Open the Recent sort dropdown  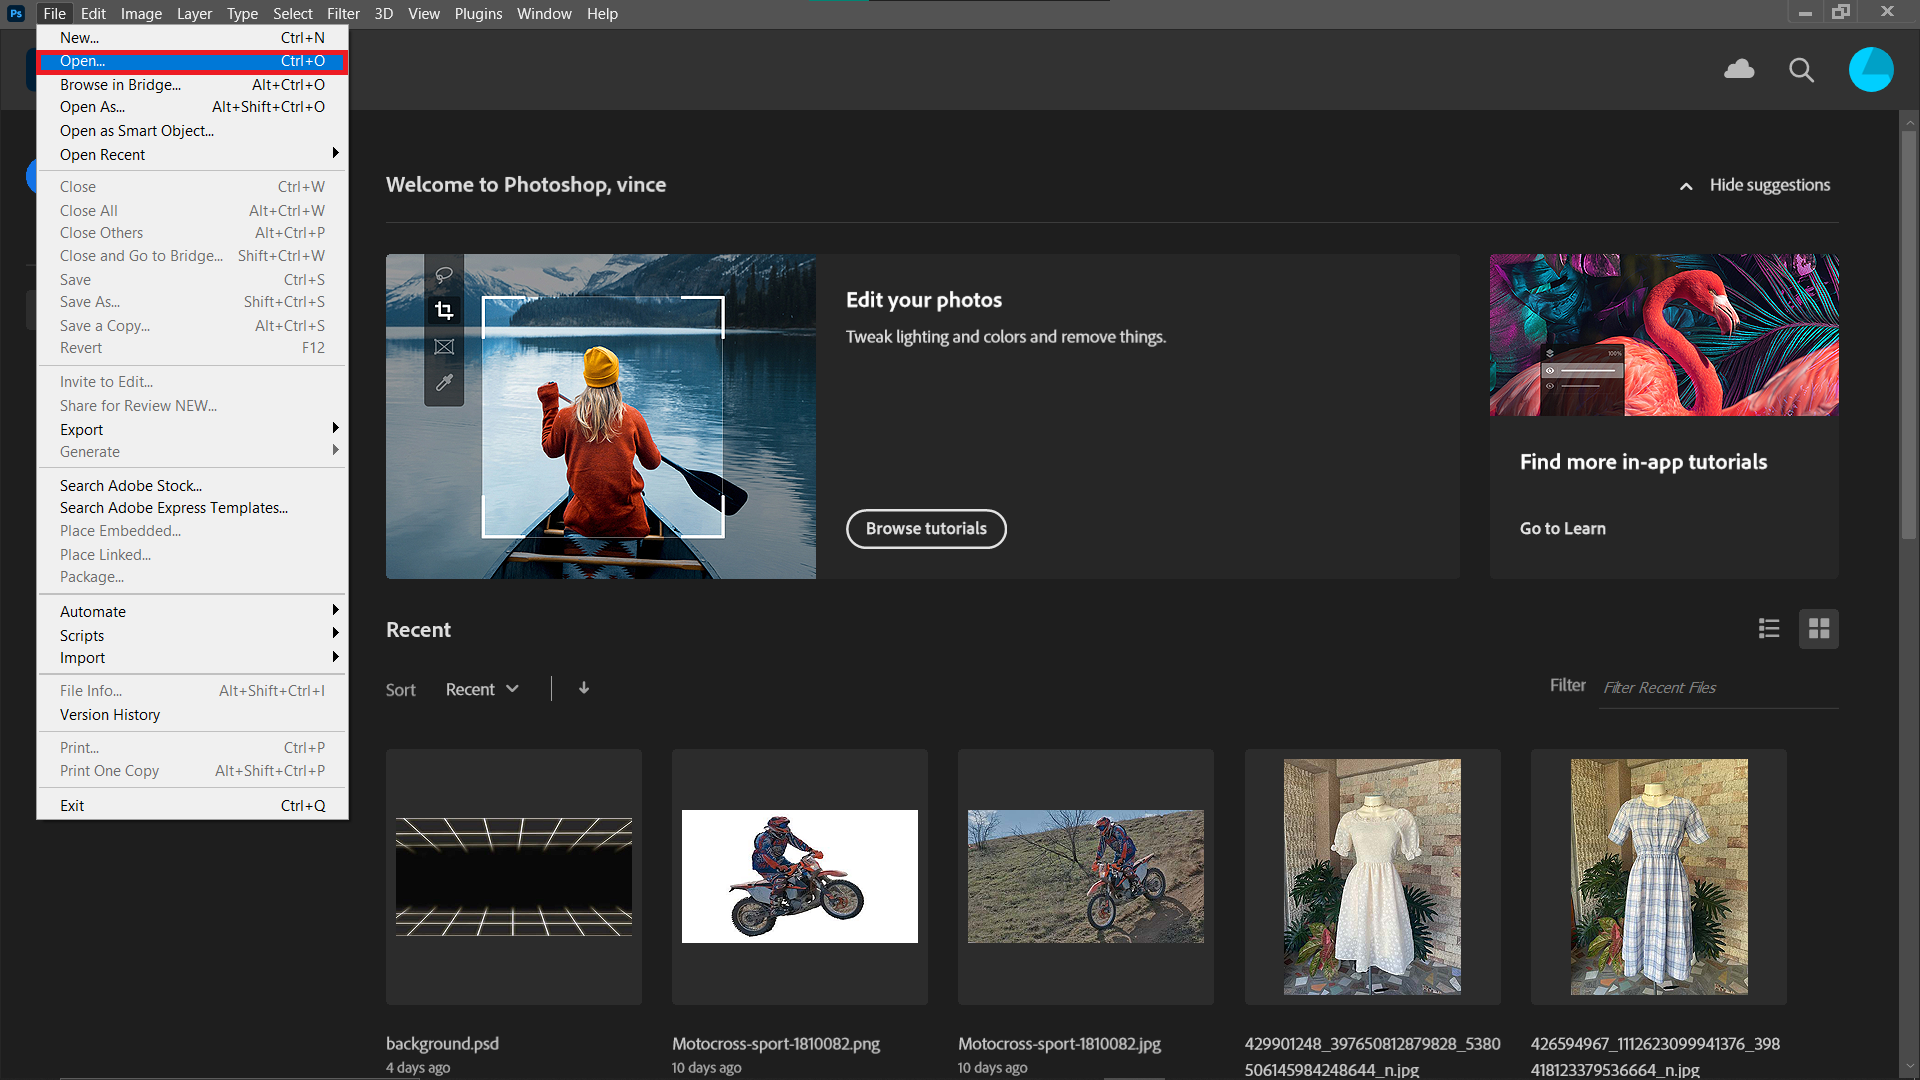click(x=482, y=689)
